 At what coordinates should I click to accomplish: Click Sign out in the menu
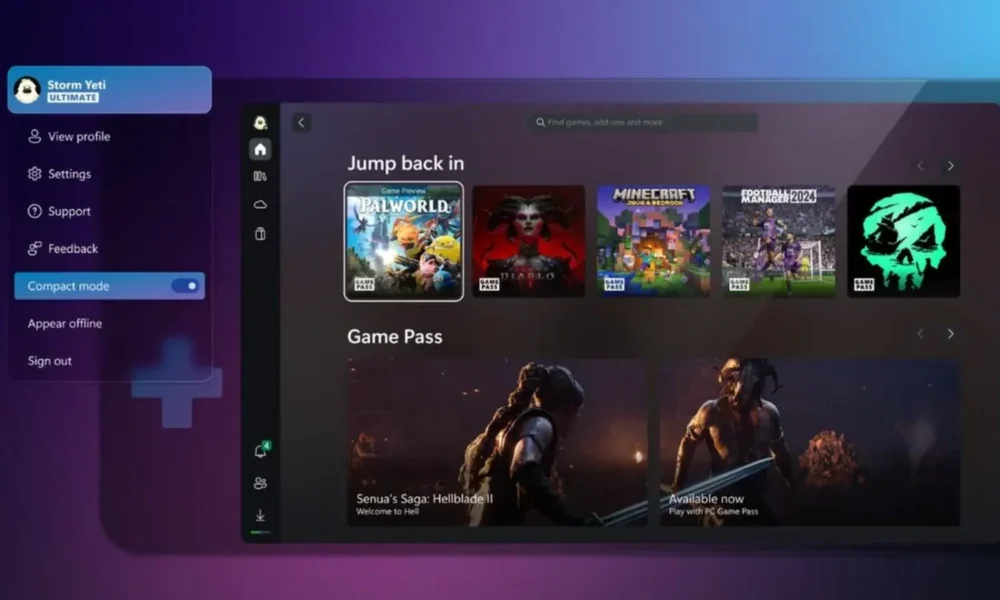point(49,361)
